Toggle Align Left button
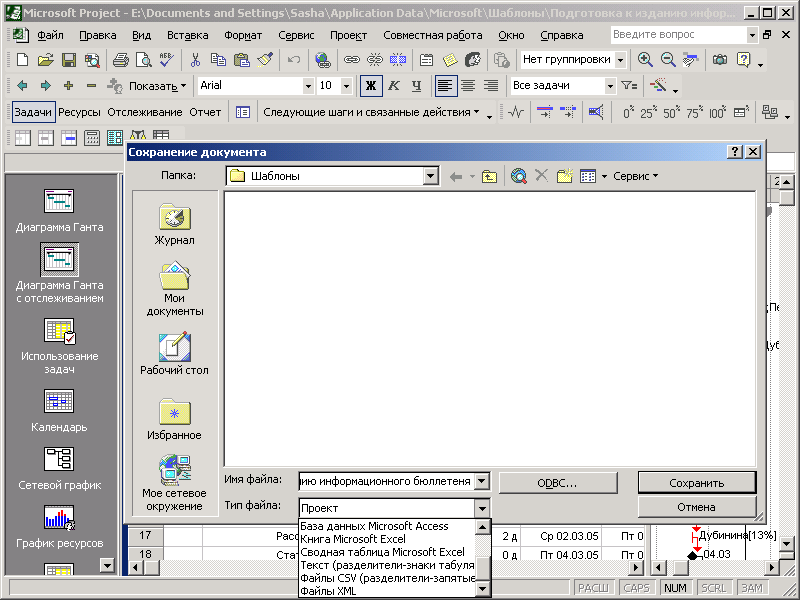800x600 pixels. click(x=444, y=86)
